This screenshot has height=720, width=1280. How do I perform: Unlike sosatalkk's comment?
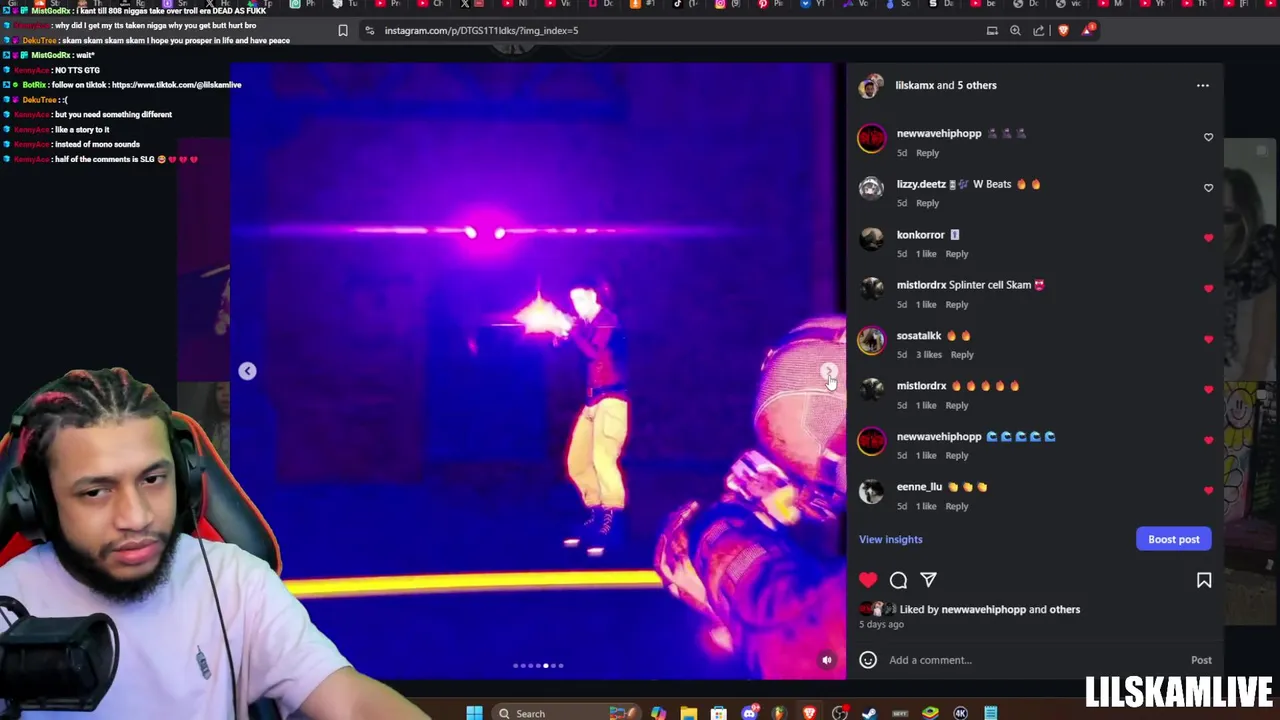(1208, 339)
